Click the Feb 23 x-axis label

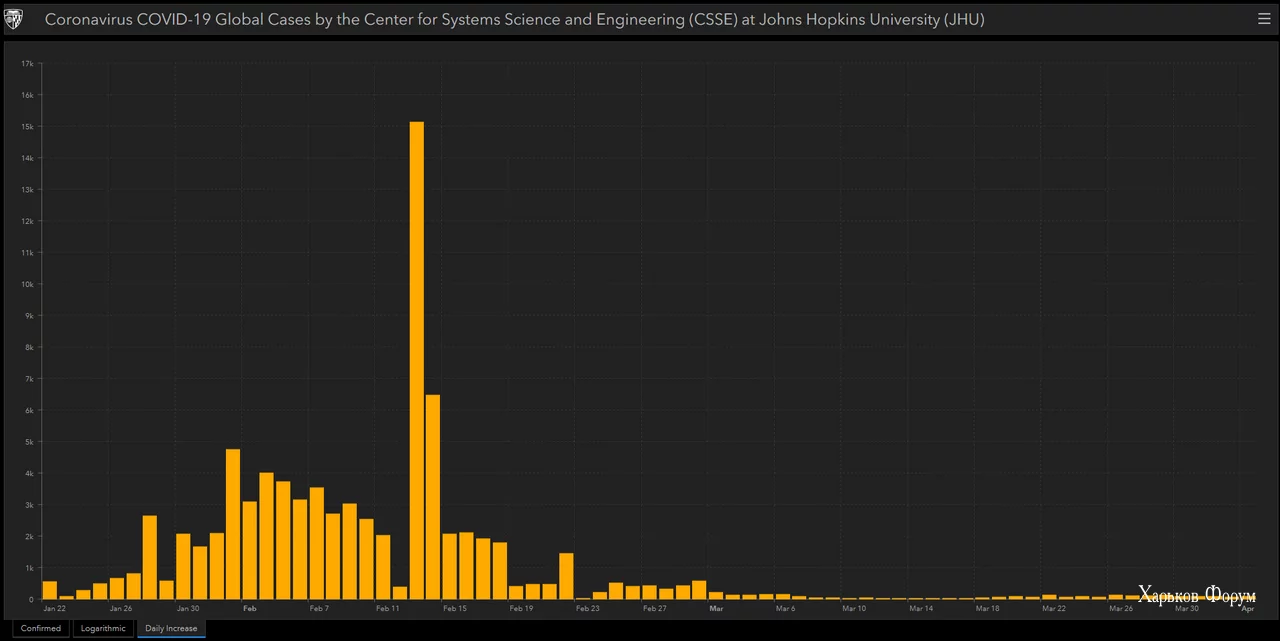588,608
